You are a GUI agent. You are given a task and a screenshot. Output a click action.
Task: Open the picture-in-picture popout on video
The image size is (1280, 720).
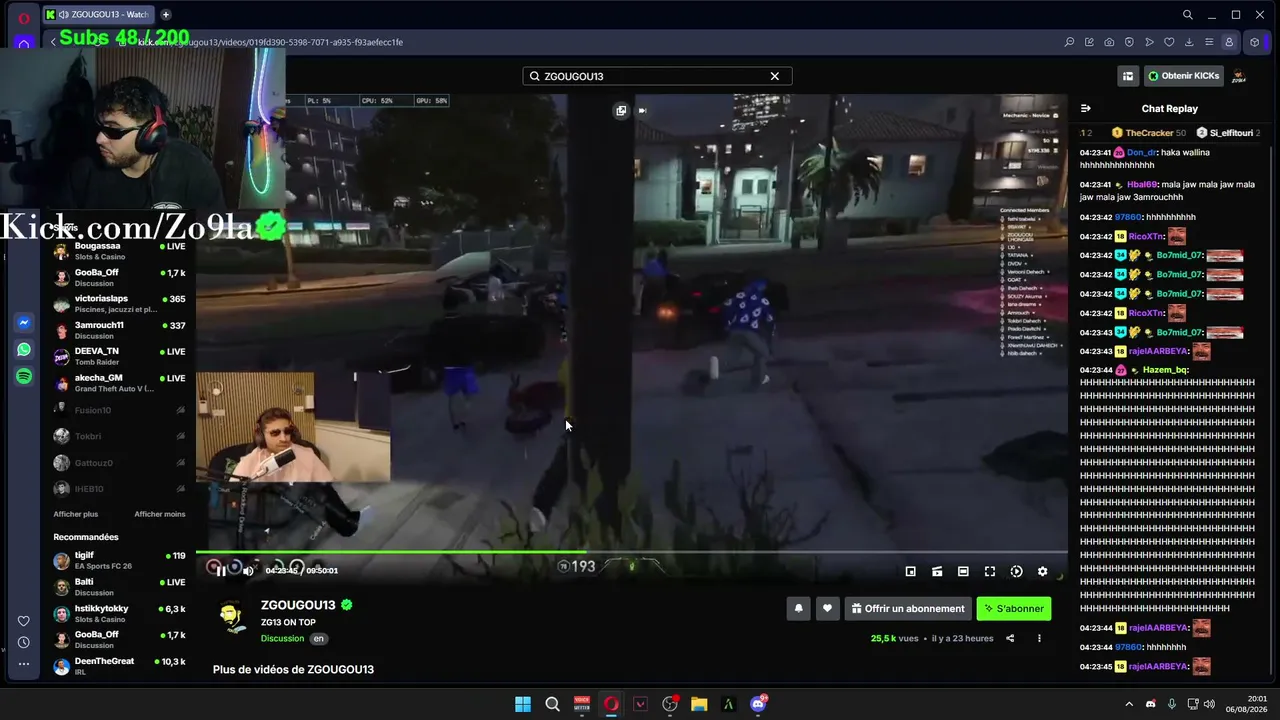(x=621, y=110)
